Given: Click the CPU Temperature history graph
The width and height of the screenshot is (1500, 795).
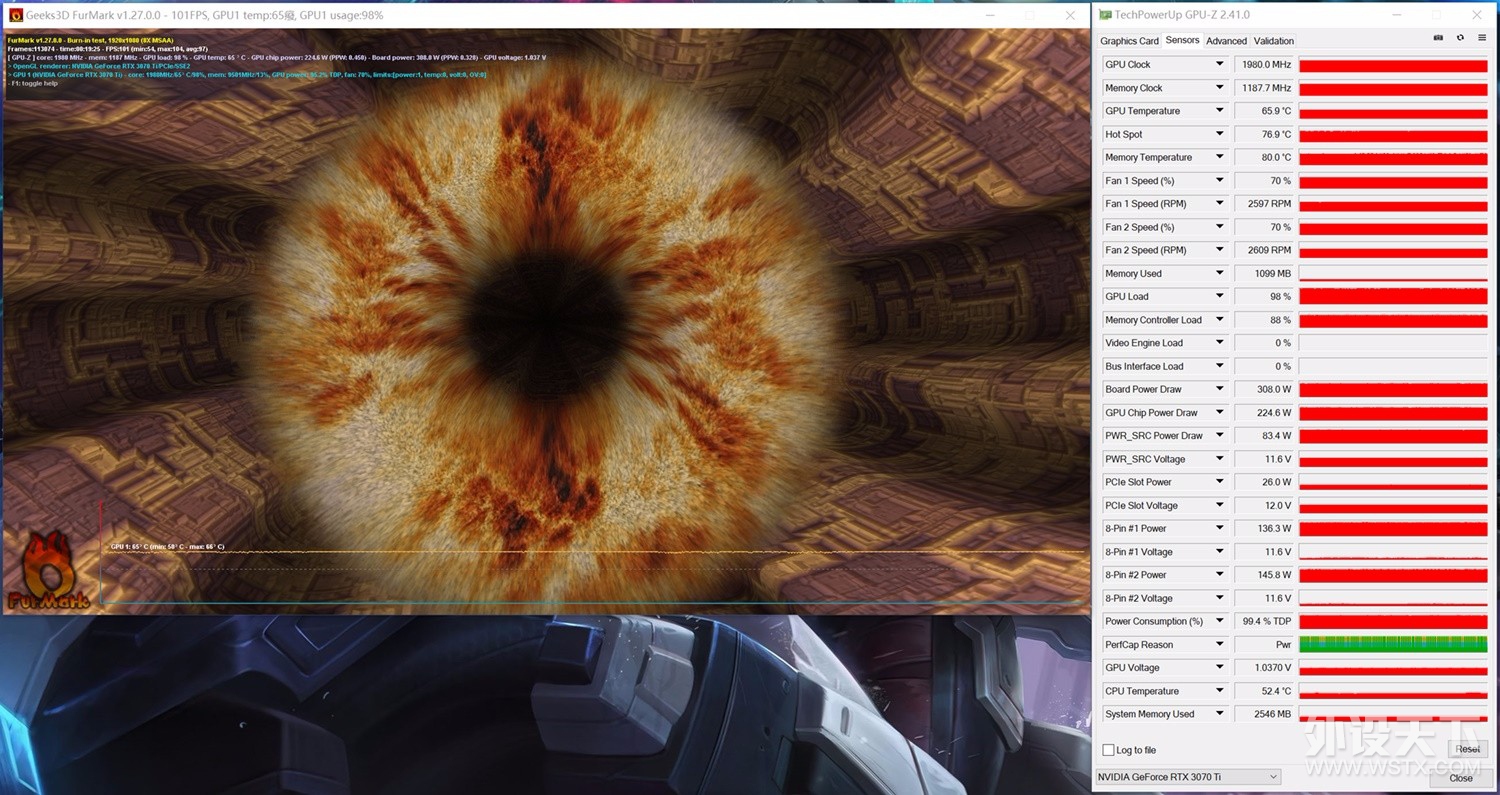Looking at the screenshot, I should pyautogui.click(x=1393, y=690).
